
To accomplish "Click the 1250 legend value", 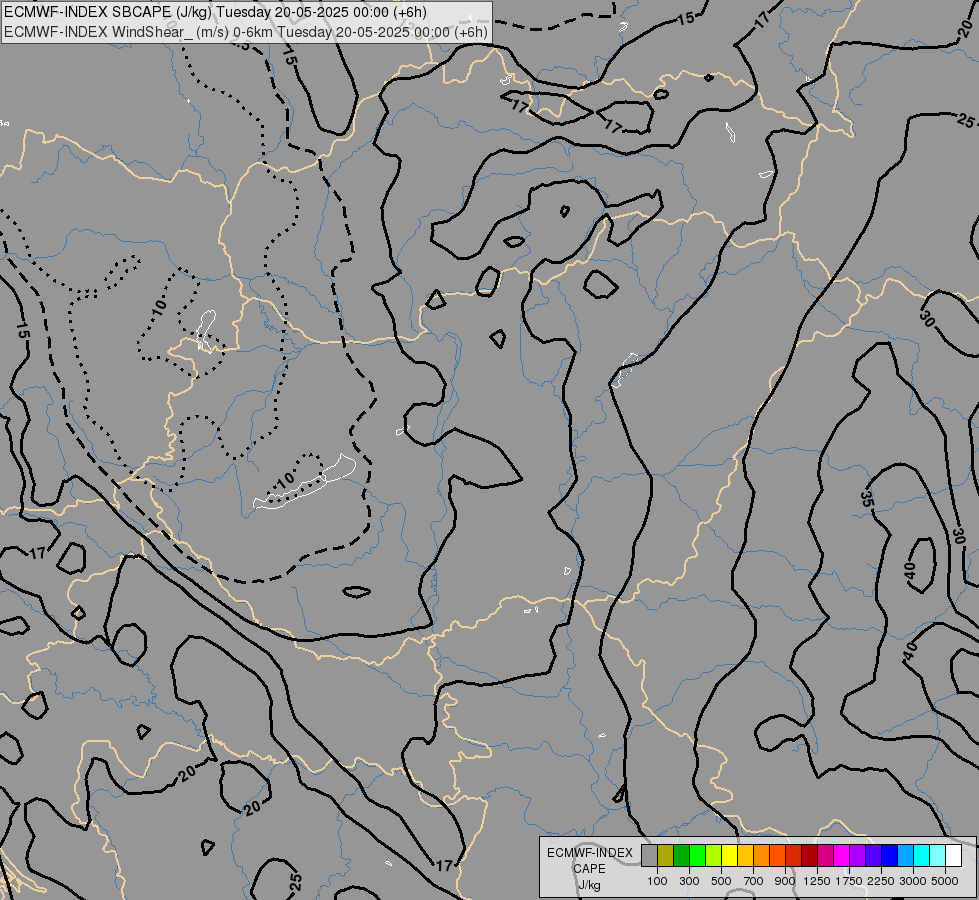I will [x=817, y=881].
